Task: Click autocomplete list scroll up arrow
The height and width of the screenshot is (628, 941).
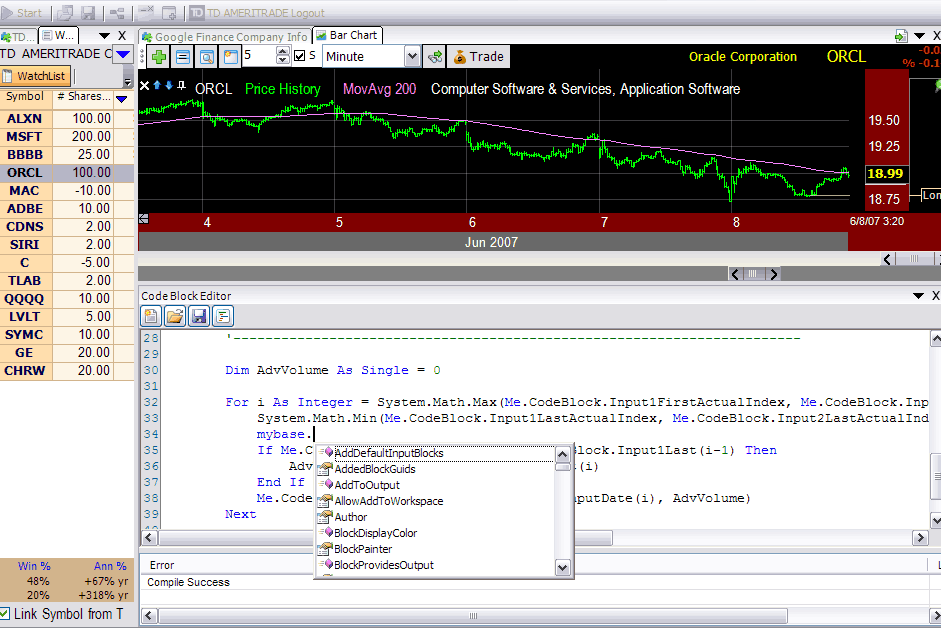Action: point(562,454)
